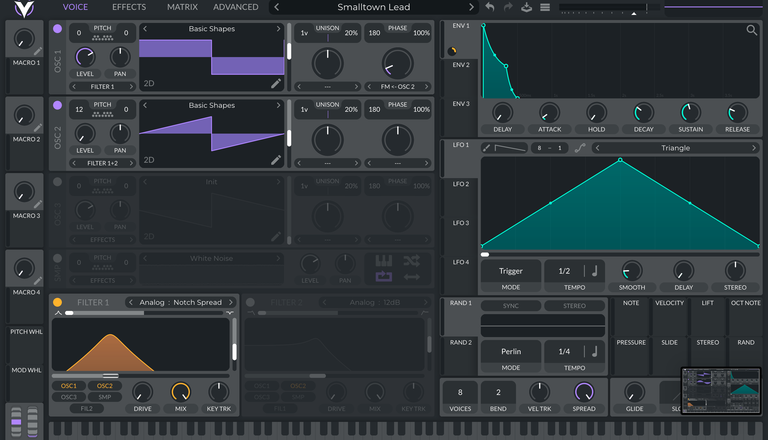The height and width of the screenshot is (440, 768).
Task: Open the OSC 1 FILTER 1 destination selector
Action: click(x=102, y=87)
